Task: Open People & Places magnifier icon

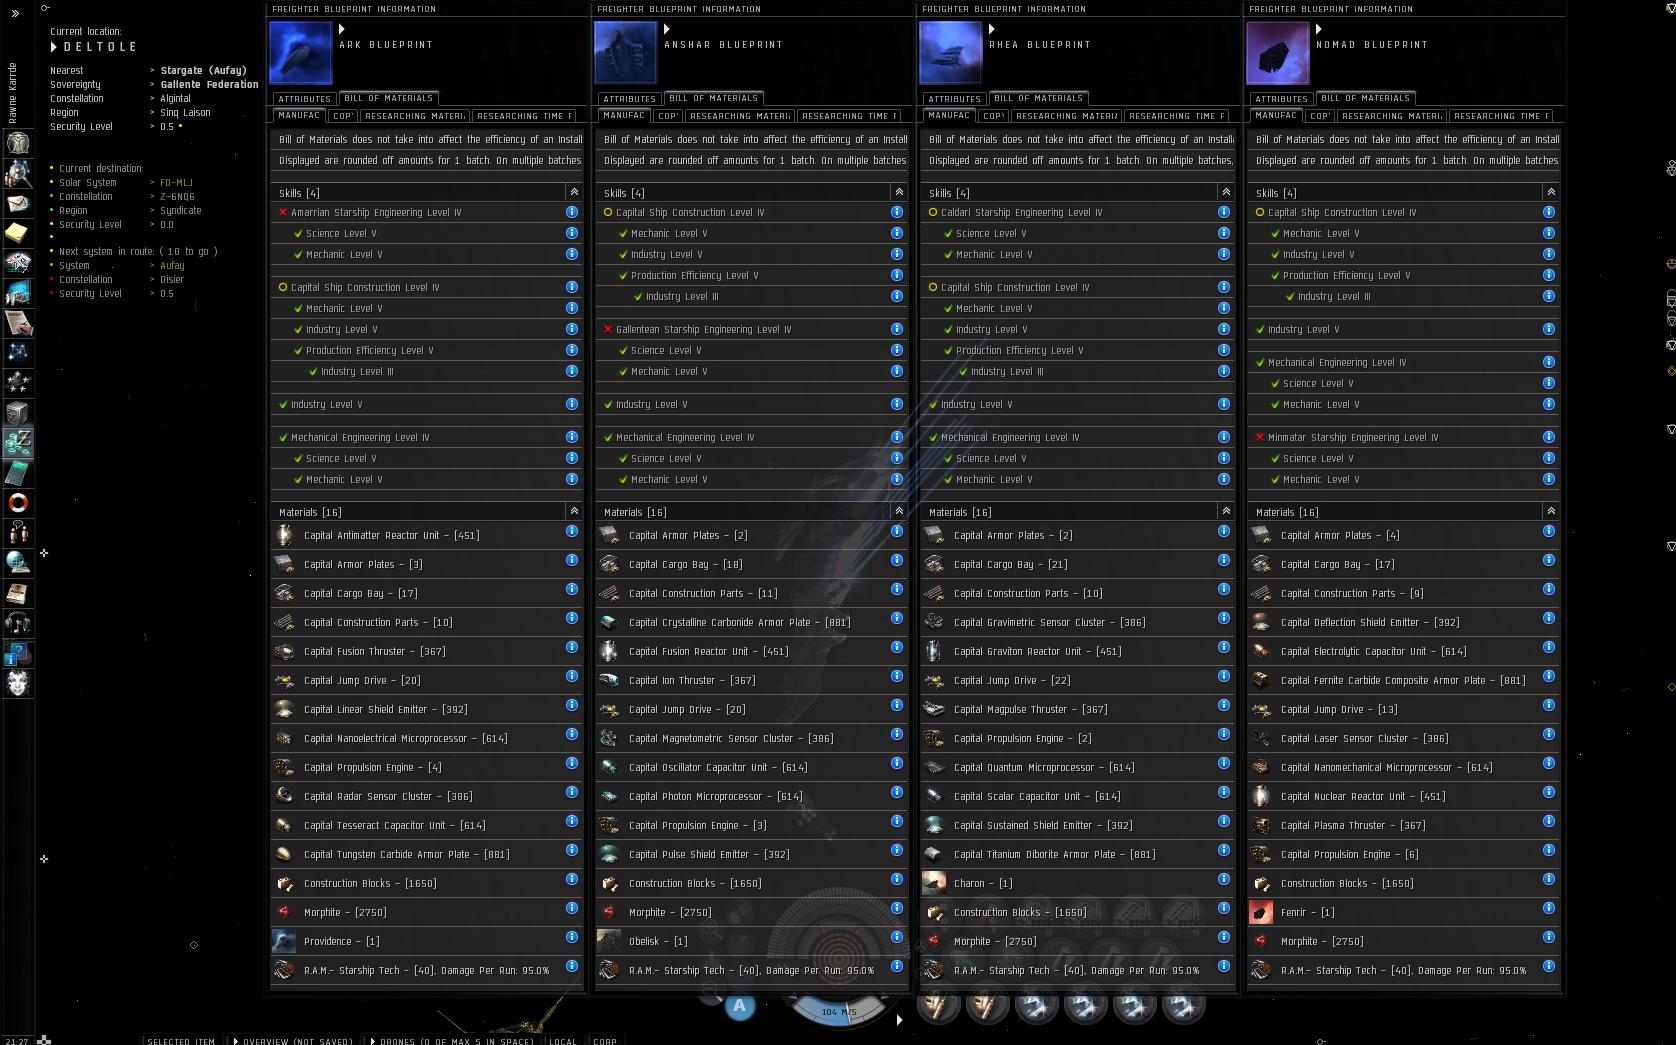Action: click(18, 173)
